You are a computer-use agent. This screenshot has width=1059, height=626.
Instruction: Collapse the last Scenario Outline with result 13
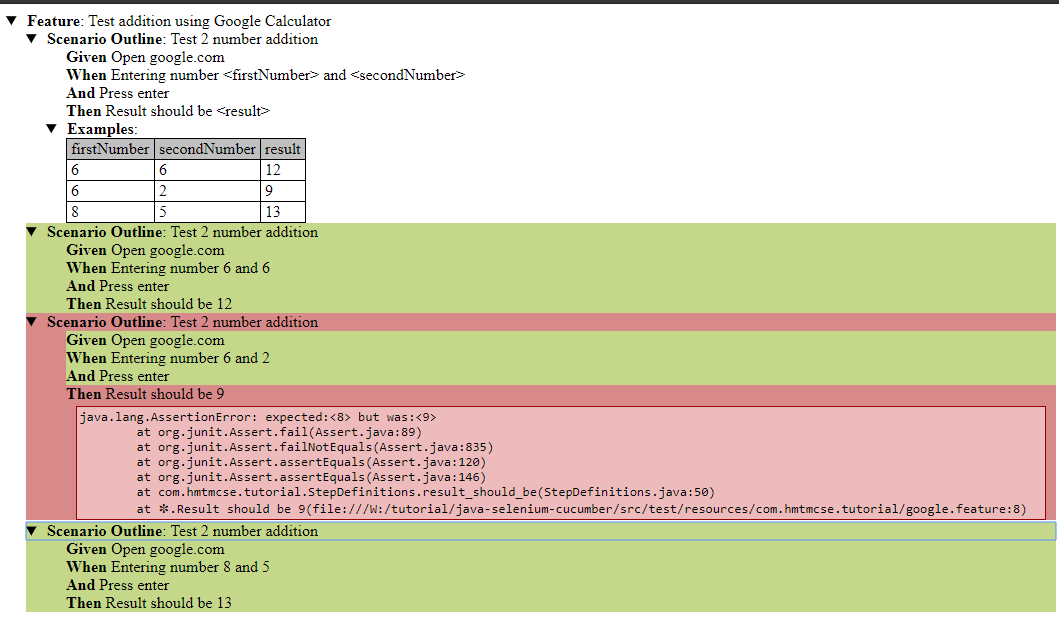31,530
